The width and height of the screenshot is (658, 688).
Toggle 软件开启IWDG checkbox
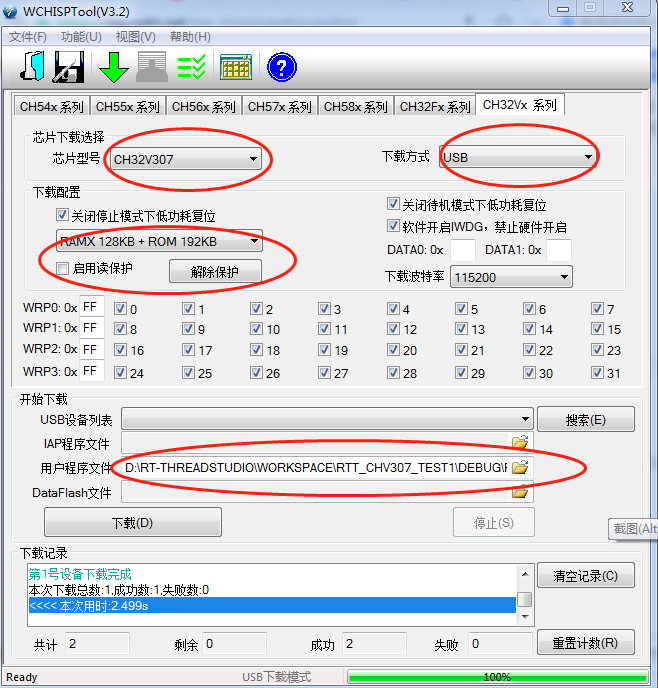pyautogui.click(x=393, y=226)
